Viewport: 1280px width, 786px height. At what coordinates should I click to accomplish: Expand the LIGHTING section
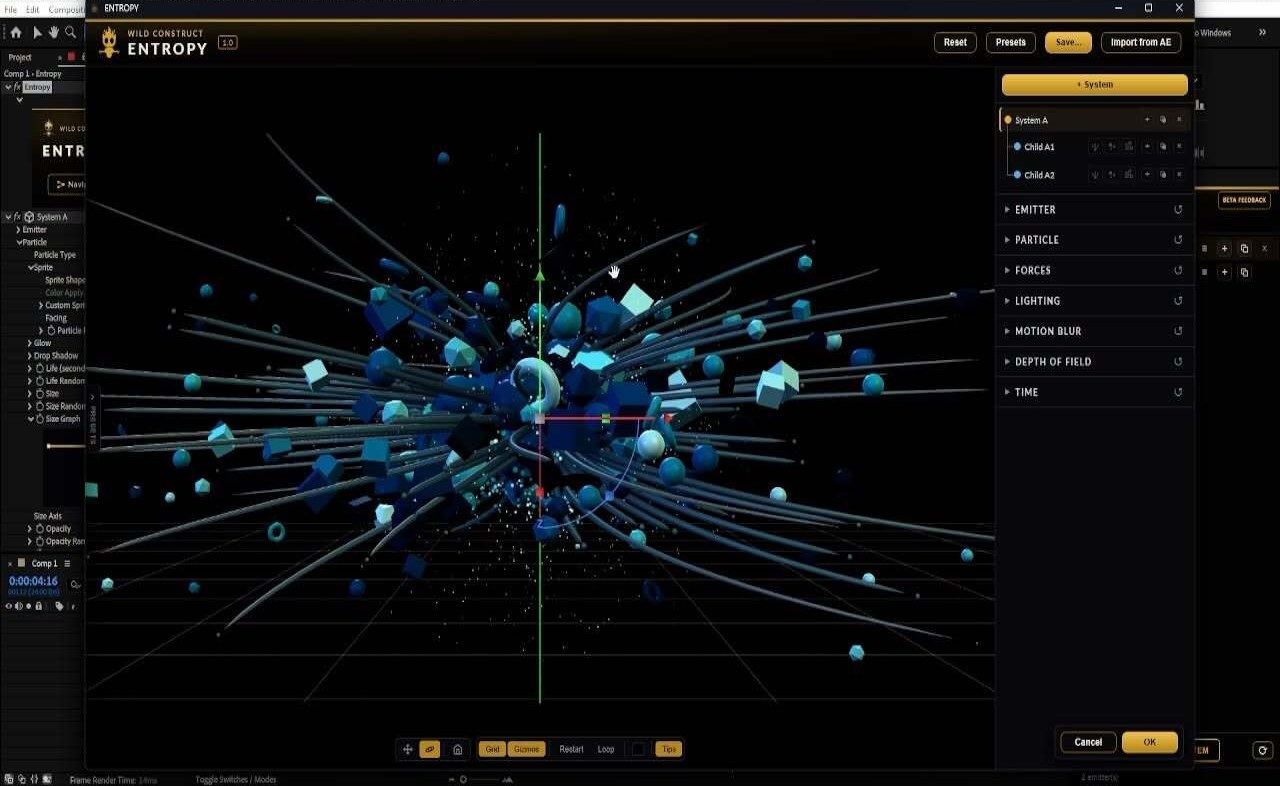[1095, 301]
